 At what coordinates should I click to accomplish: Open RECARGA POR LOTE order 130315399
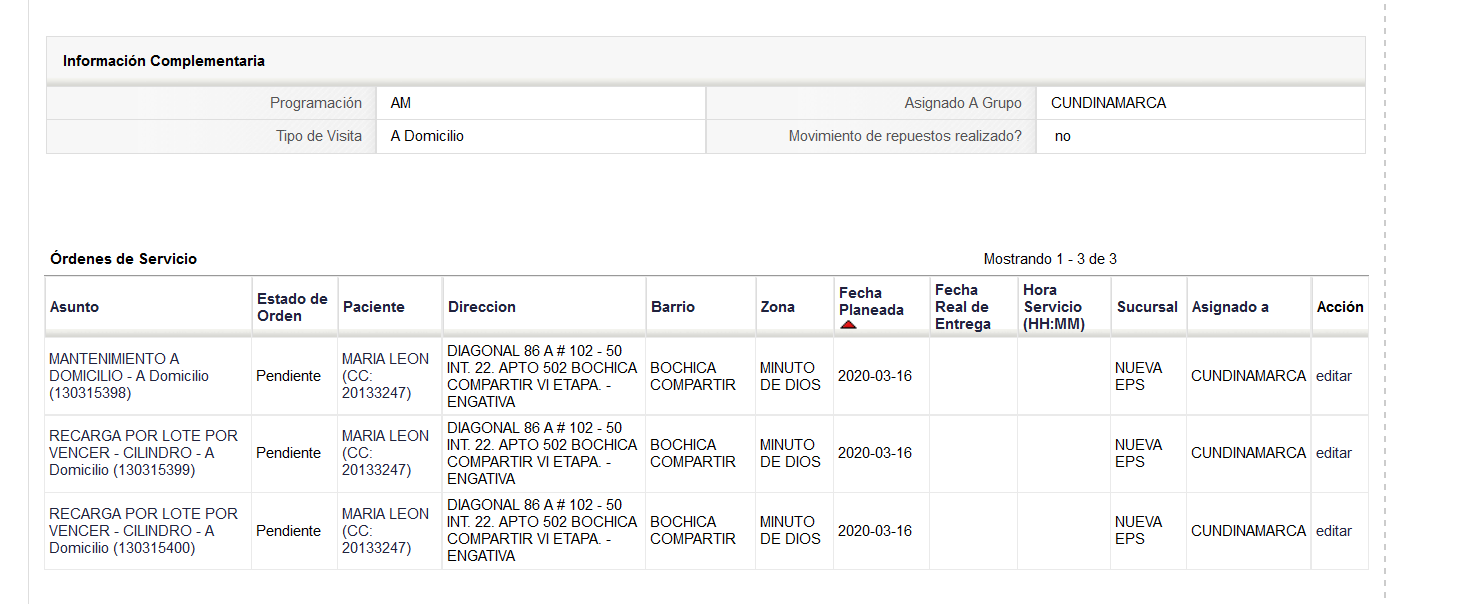pos(144,453)
